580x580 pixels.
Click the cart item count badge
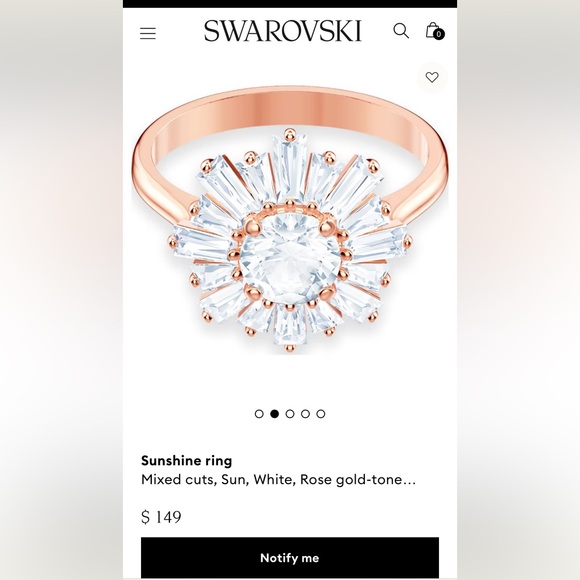pos(439,34)
